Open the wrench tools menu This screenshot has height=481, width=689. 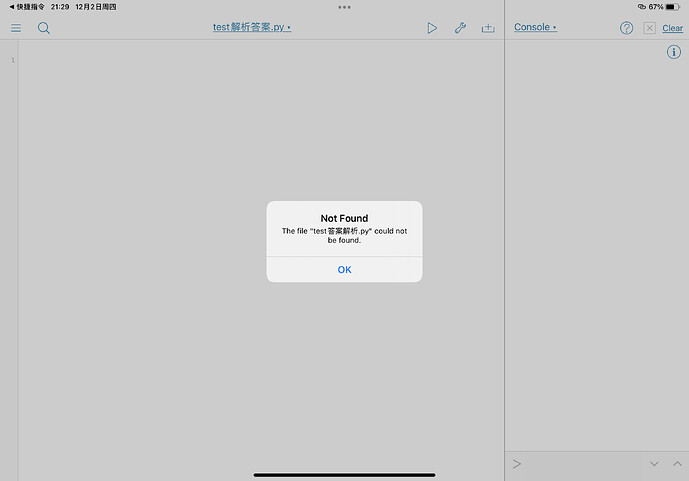[460, 28]
